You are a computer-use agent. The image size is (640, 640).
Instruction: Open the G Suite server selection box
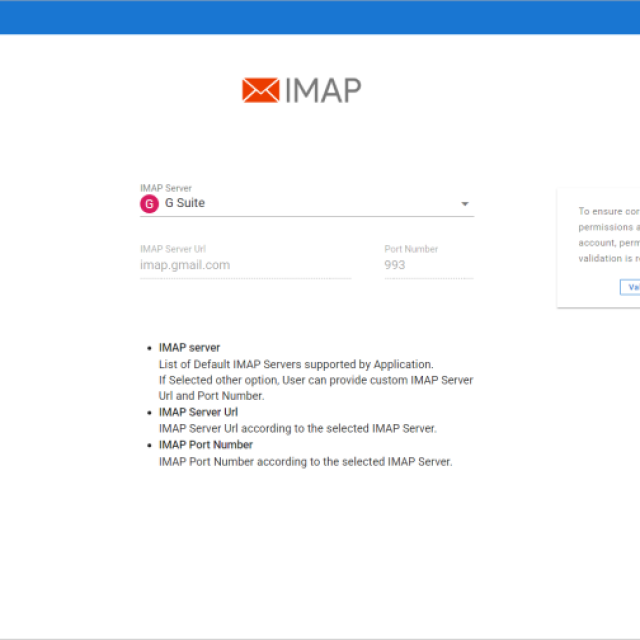pos(305,204)
